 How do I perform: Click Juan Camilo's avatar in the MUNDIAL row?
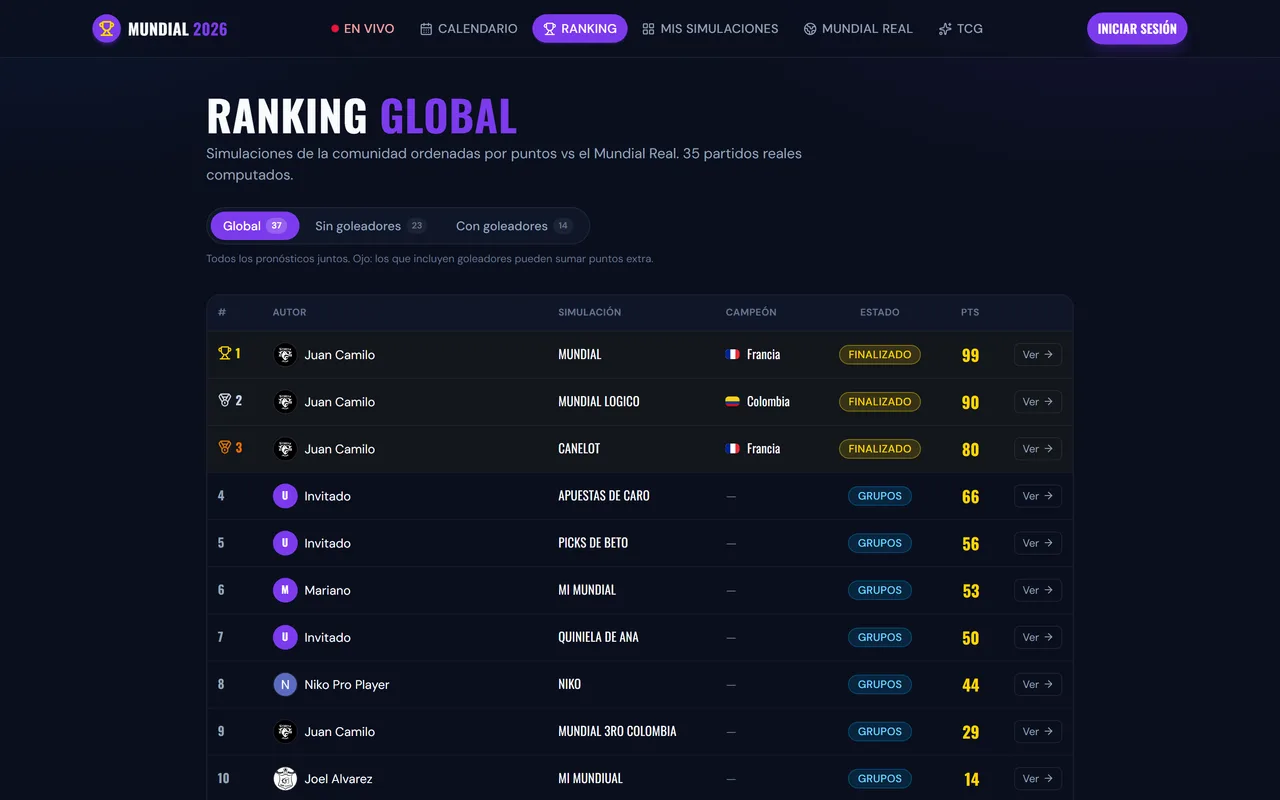285,355
